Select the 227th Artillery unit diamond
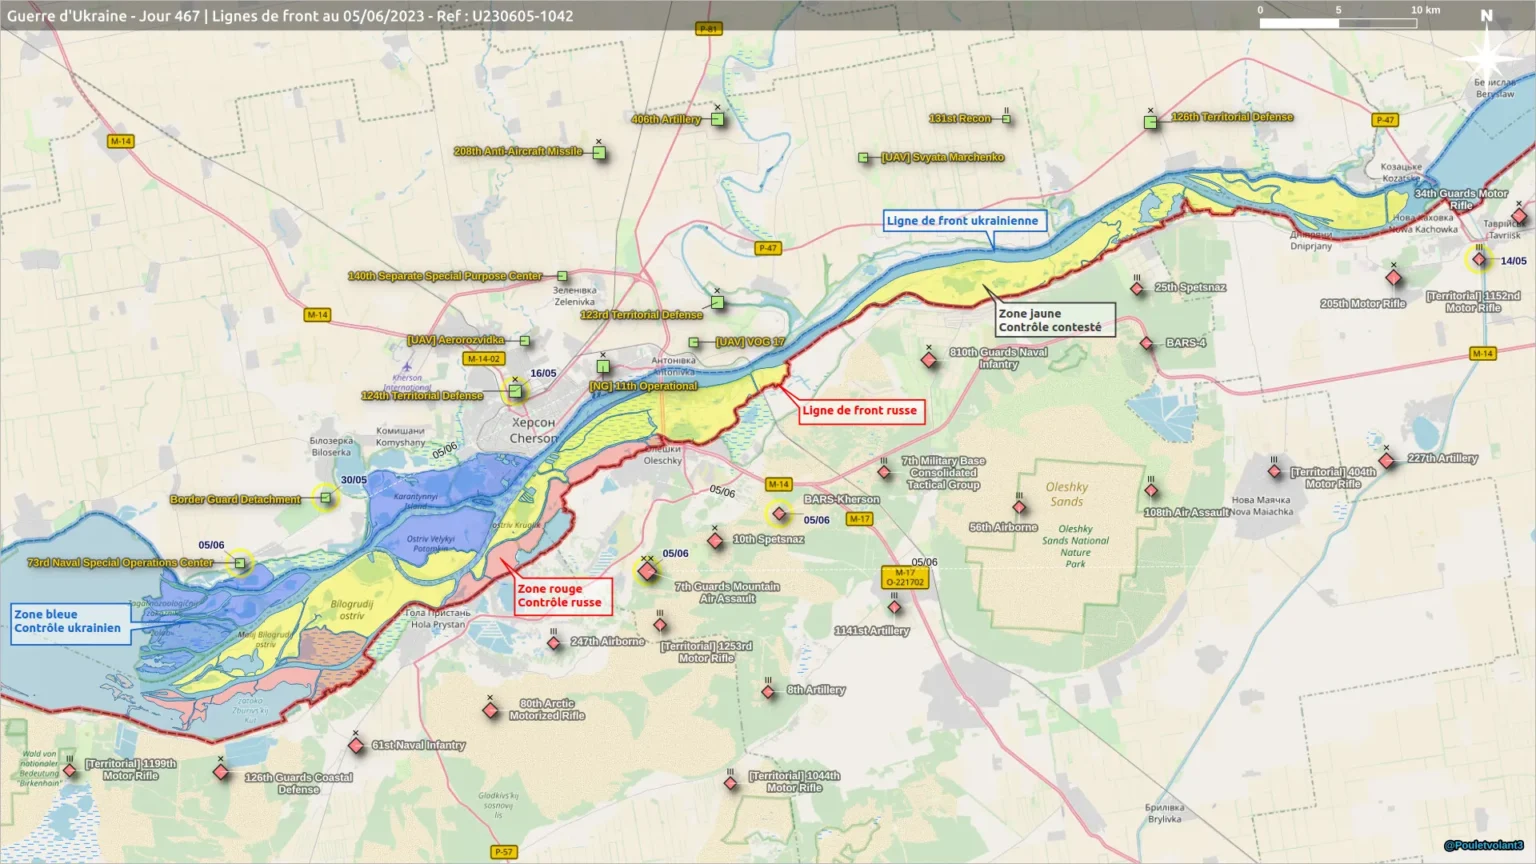 [1386, 460]
